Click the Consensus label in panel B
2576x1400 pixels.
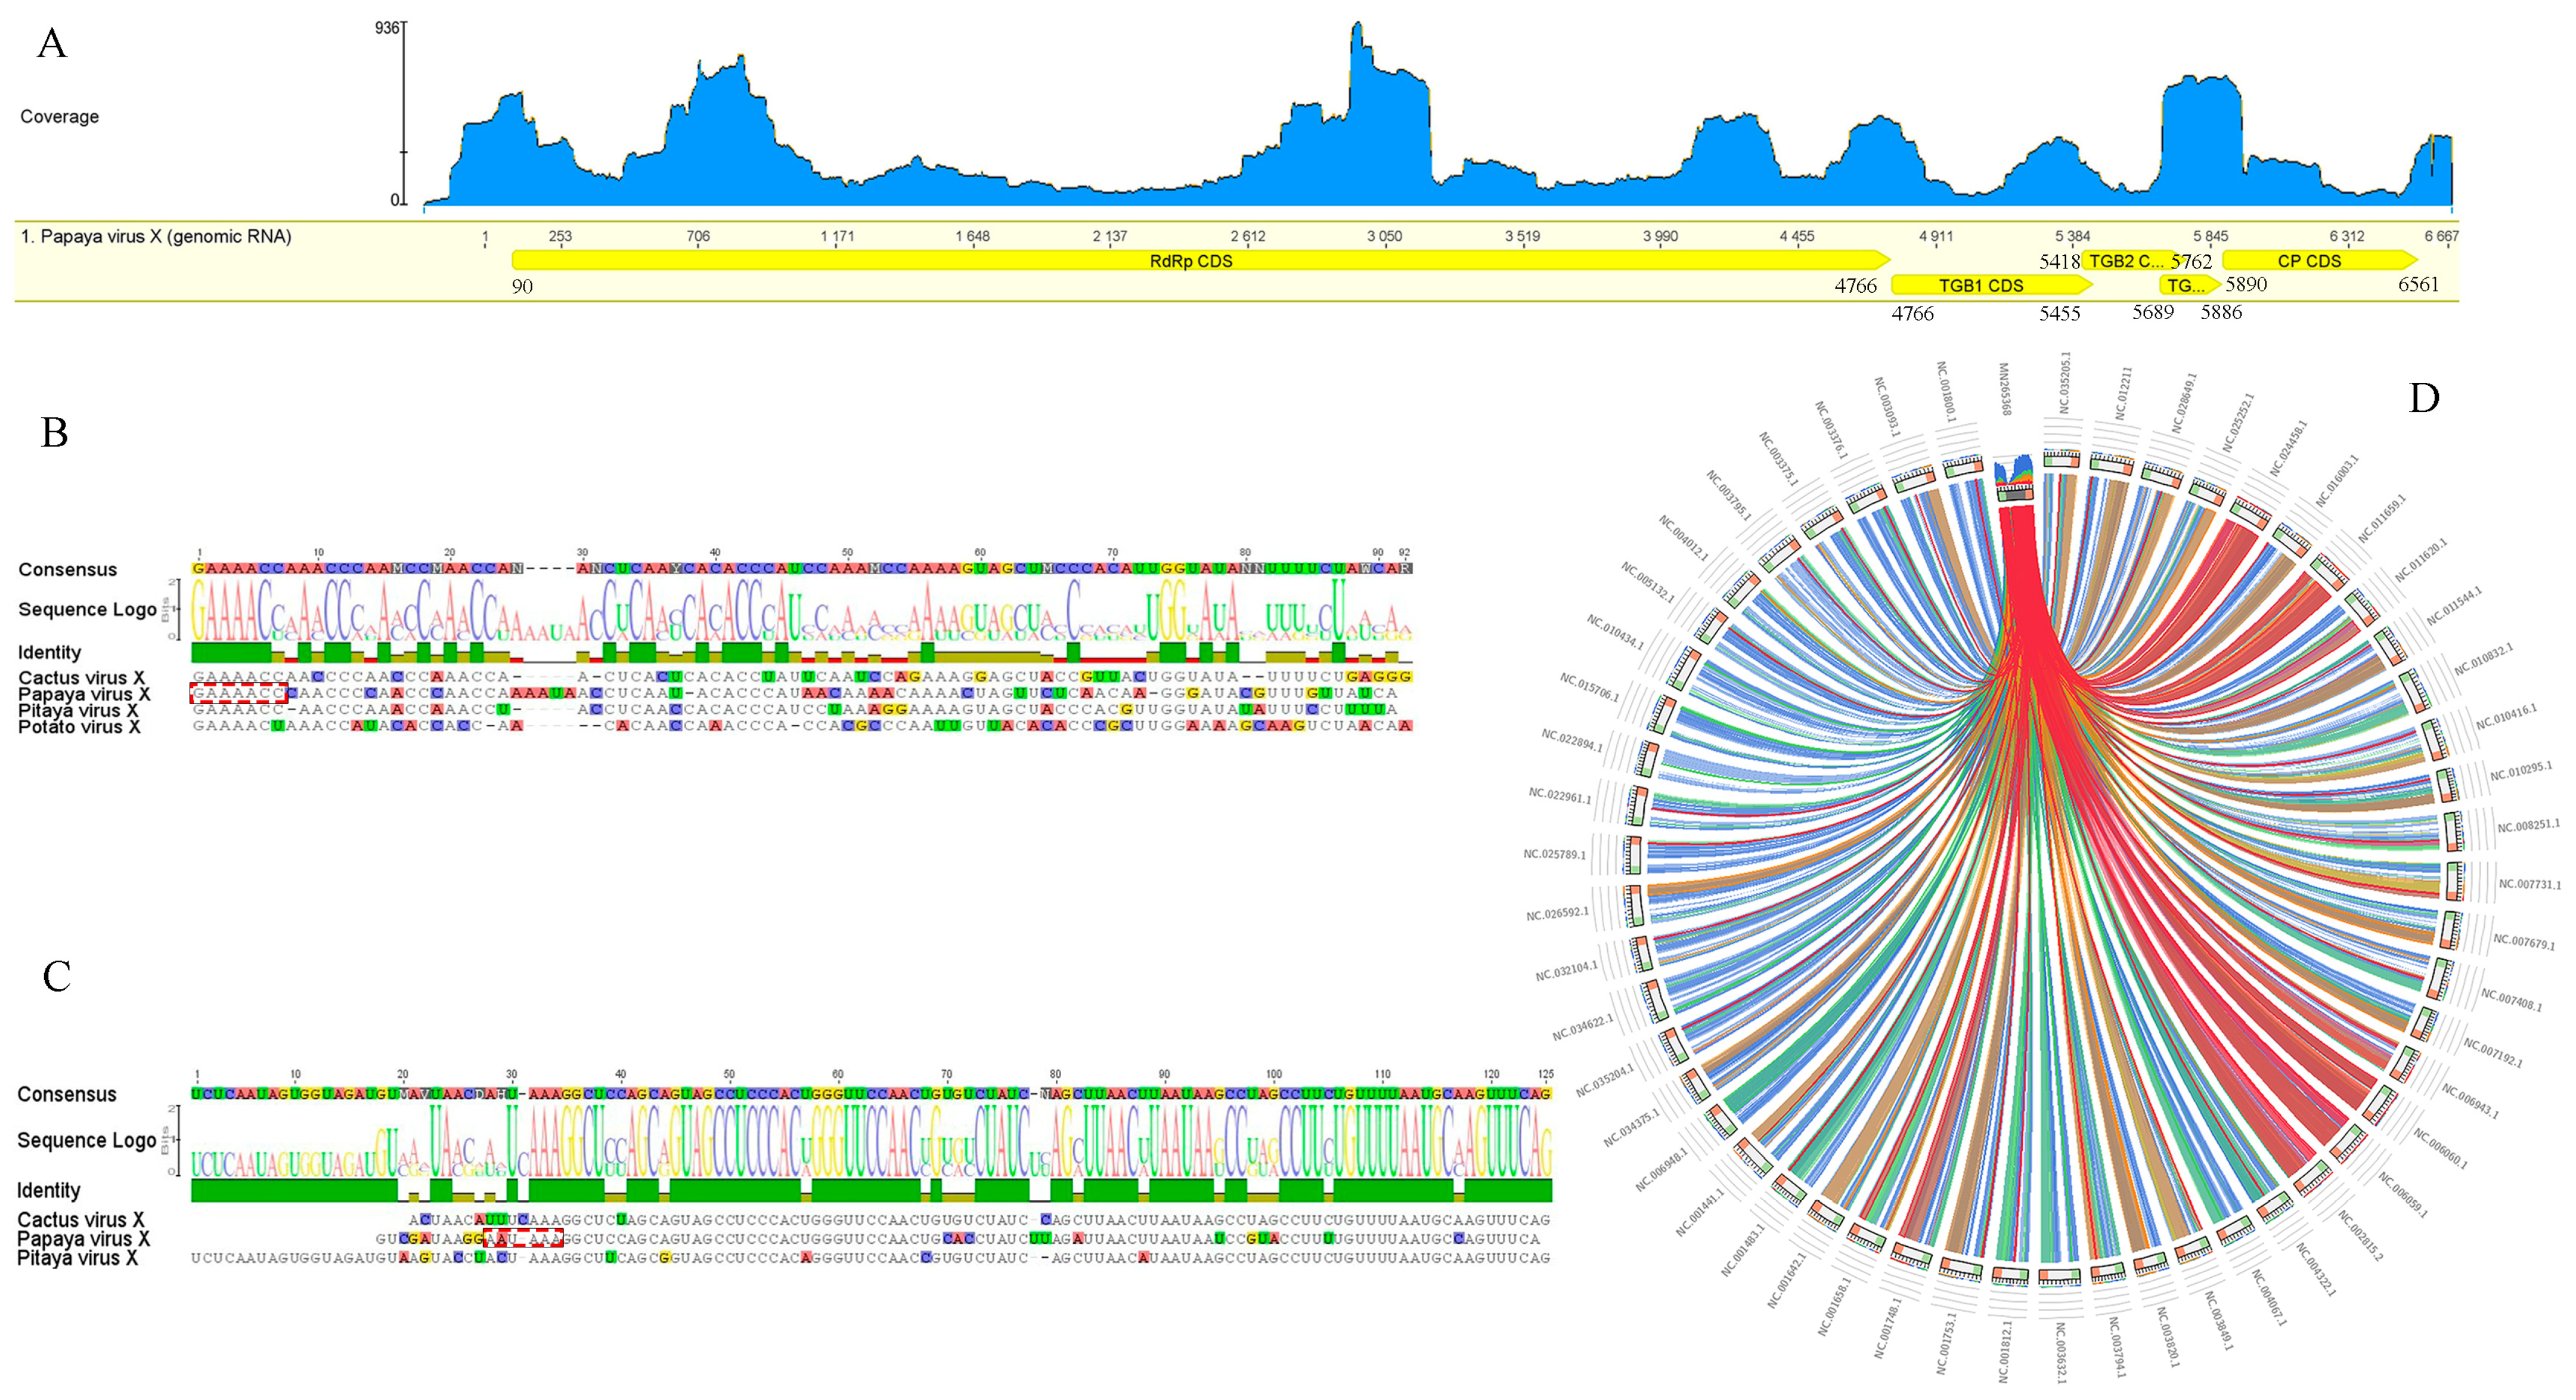tap(67, 570)
